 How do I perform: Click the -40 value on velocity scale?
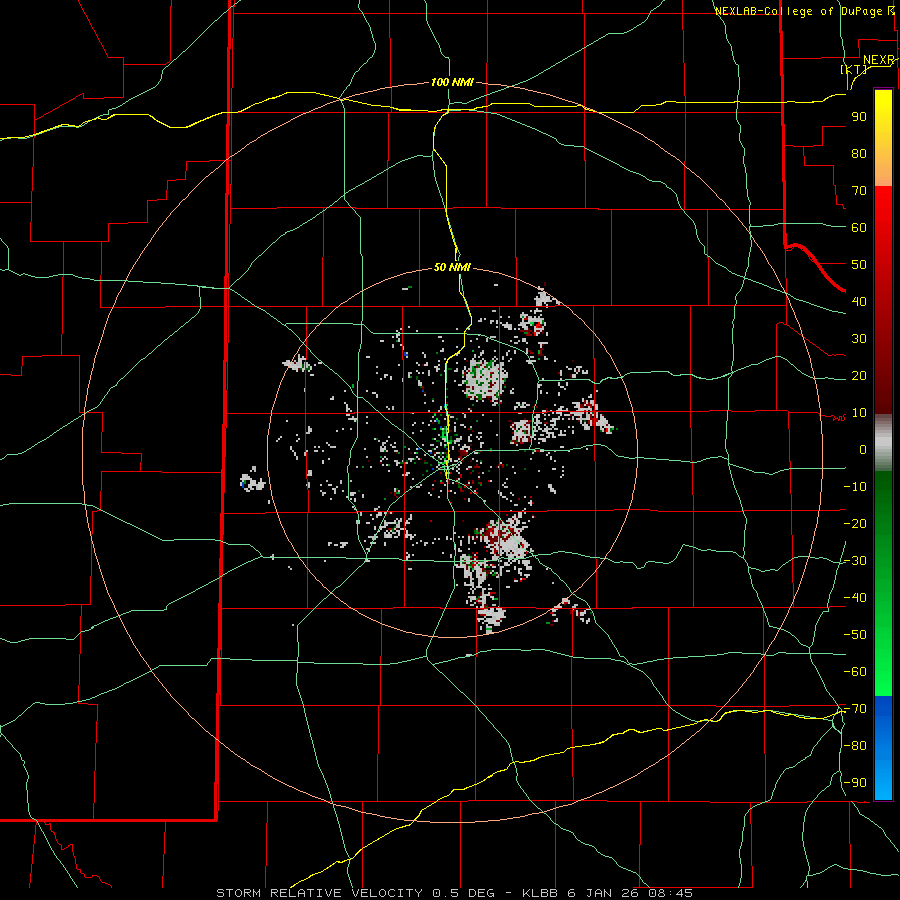[855, 598]
